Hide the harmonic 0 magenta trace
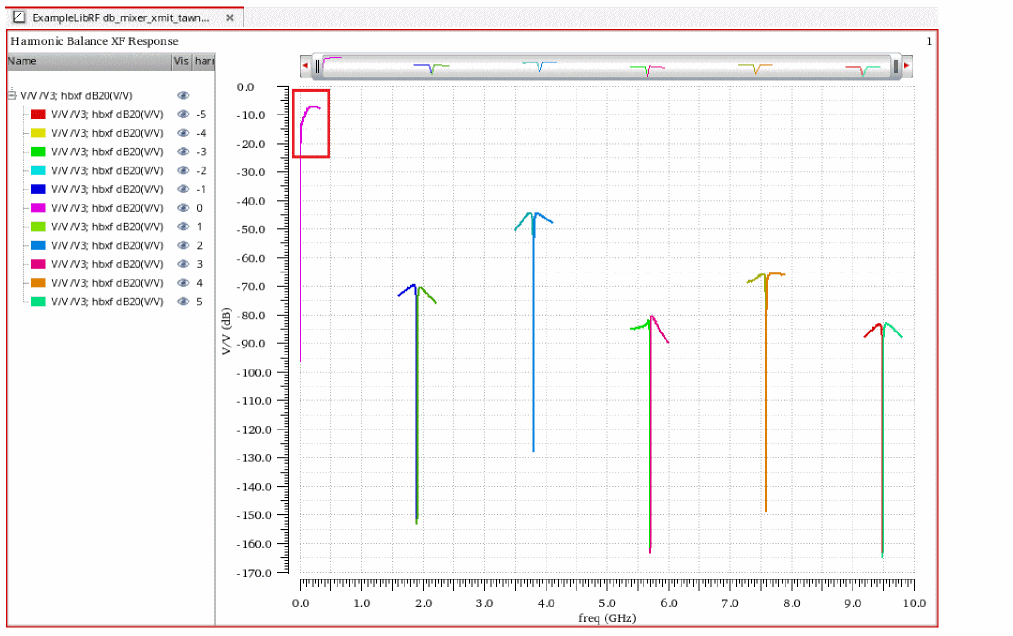1013x636 pixels. [x=183, y=208]
